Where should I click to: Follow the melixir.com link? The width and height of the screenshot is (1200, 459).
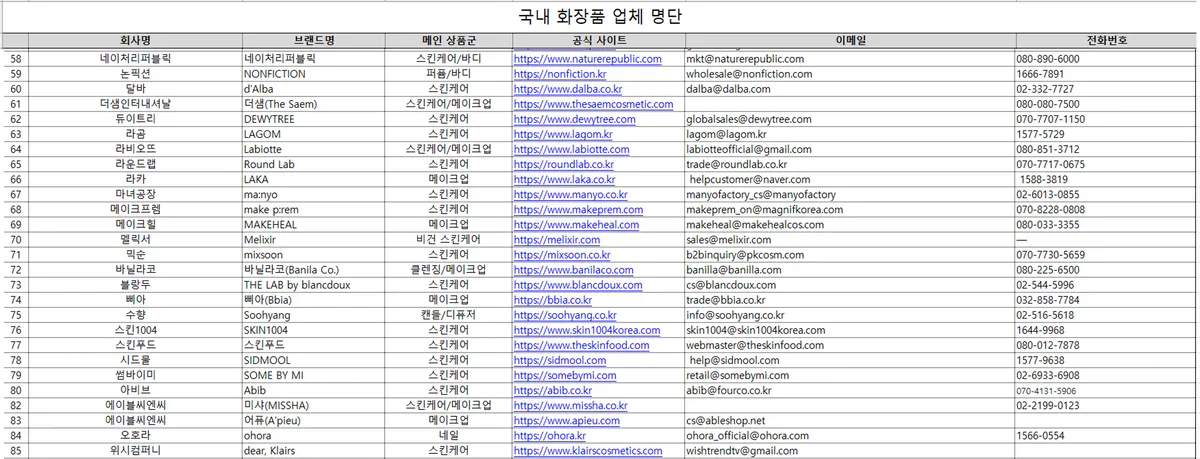click(557, 240)
